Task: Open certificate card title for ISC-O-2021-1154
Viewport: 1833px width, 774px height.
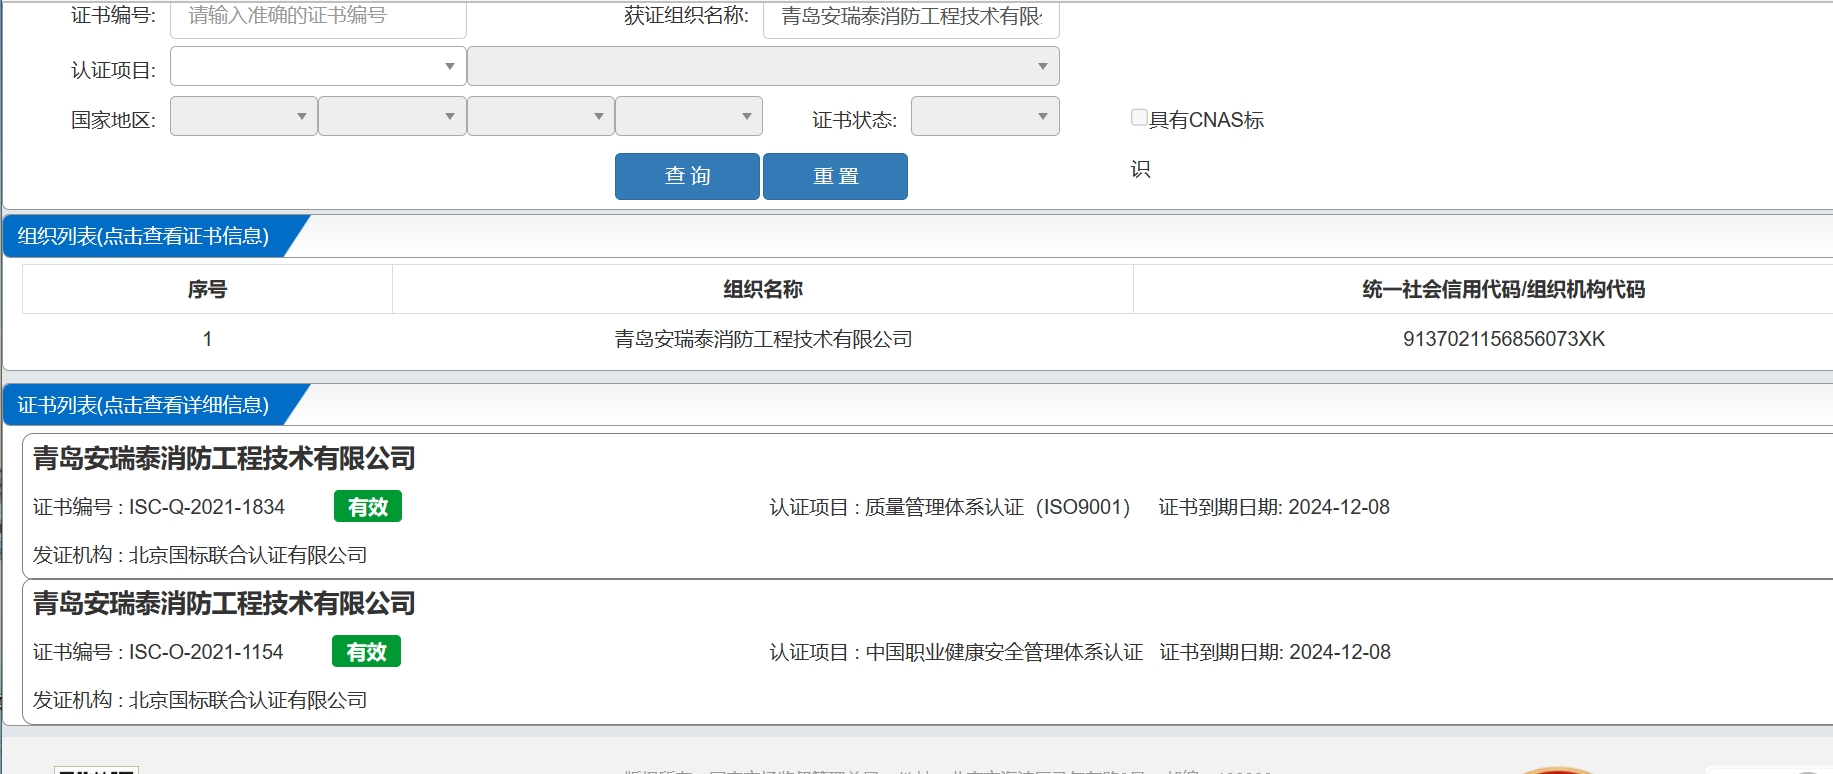Action: (x=224, y=603)
